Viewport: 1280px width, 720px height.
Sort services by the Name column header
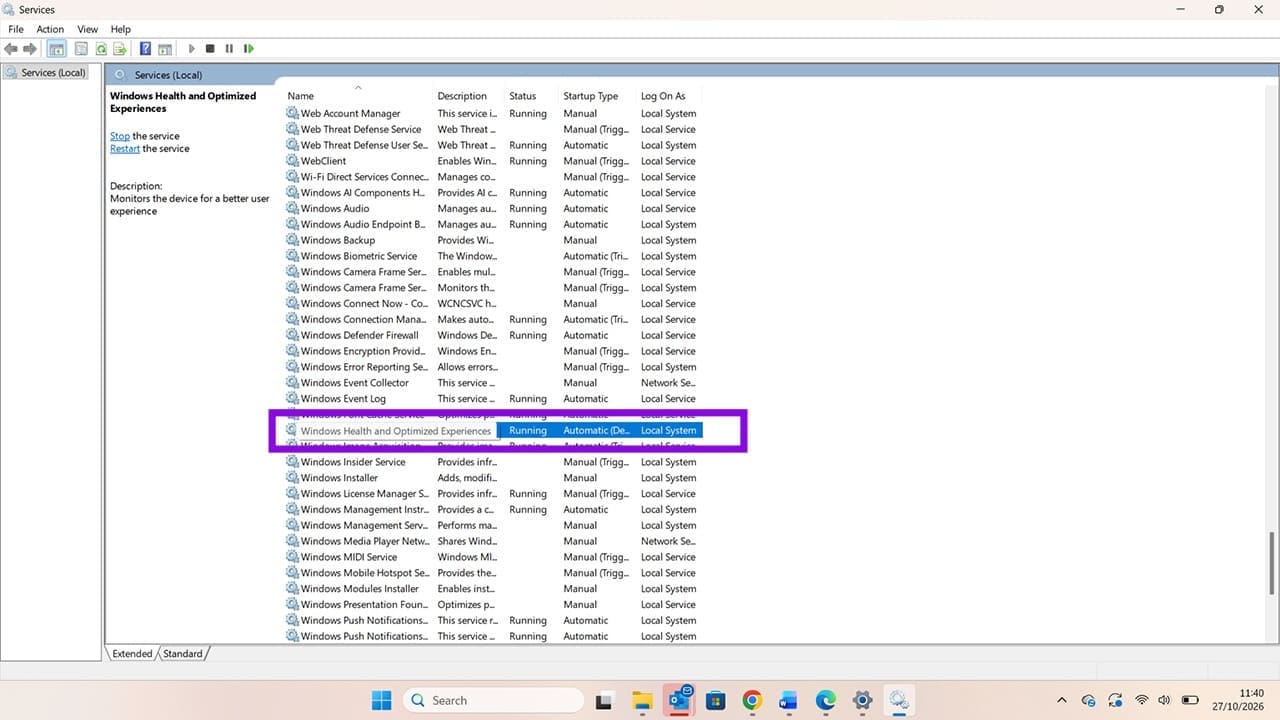pyautogui.click(x=359, y=96)
